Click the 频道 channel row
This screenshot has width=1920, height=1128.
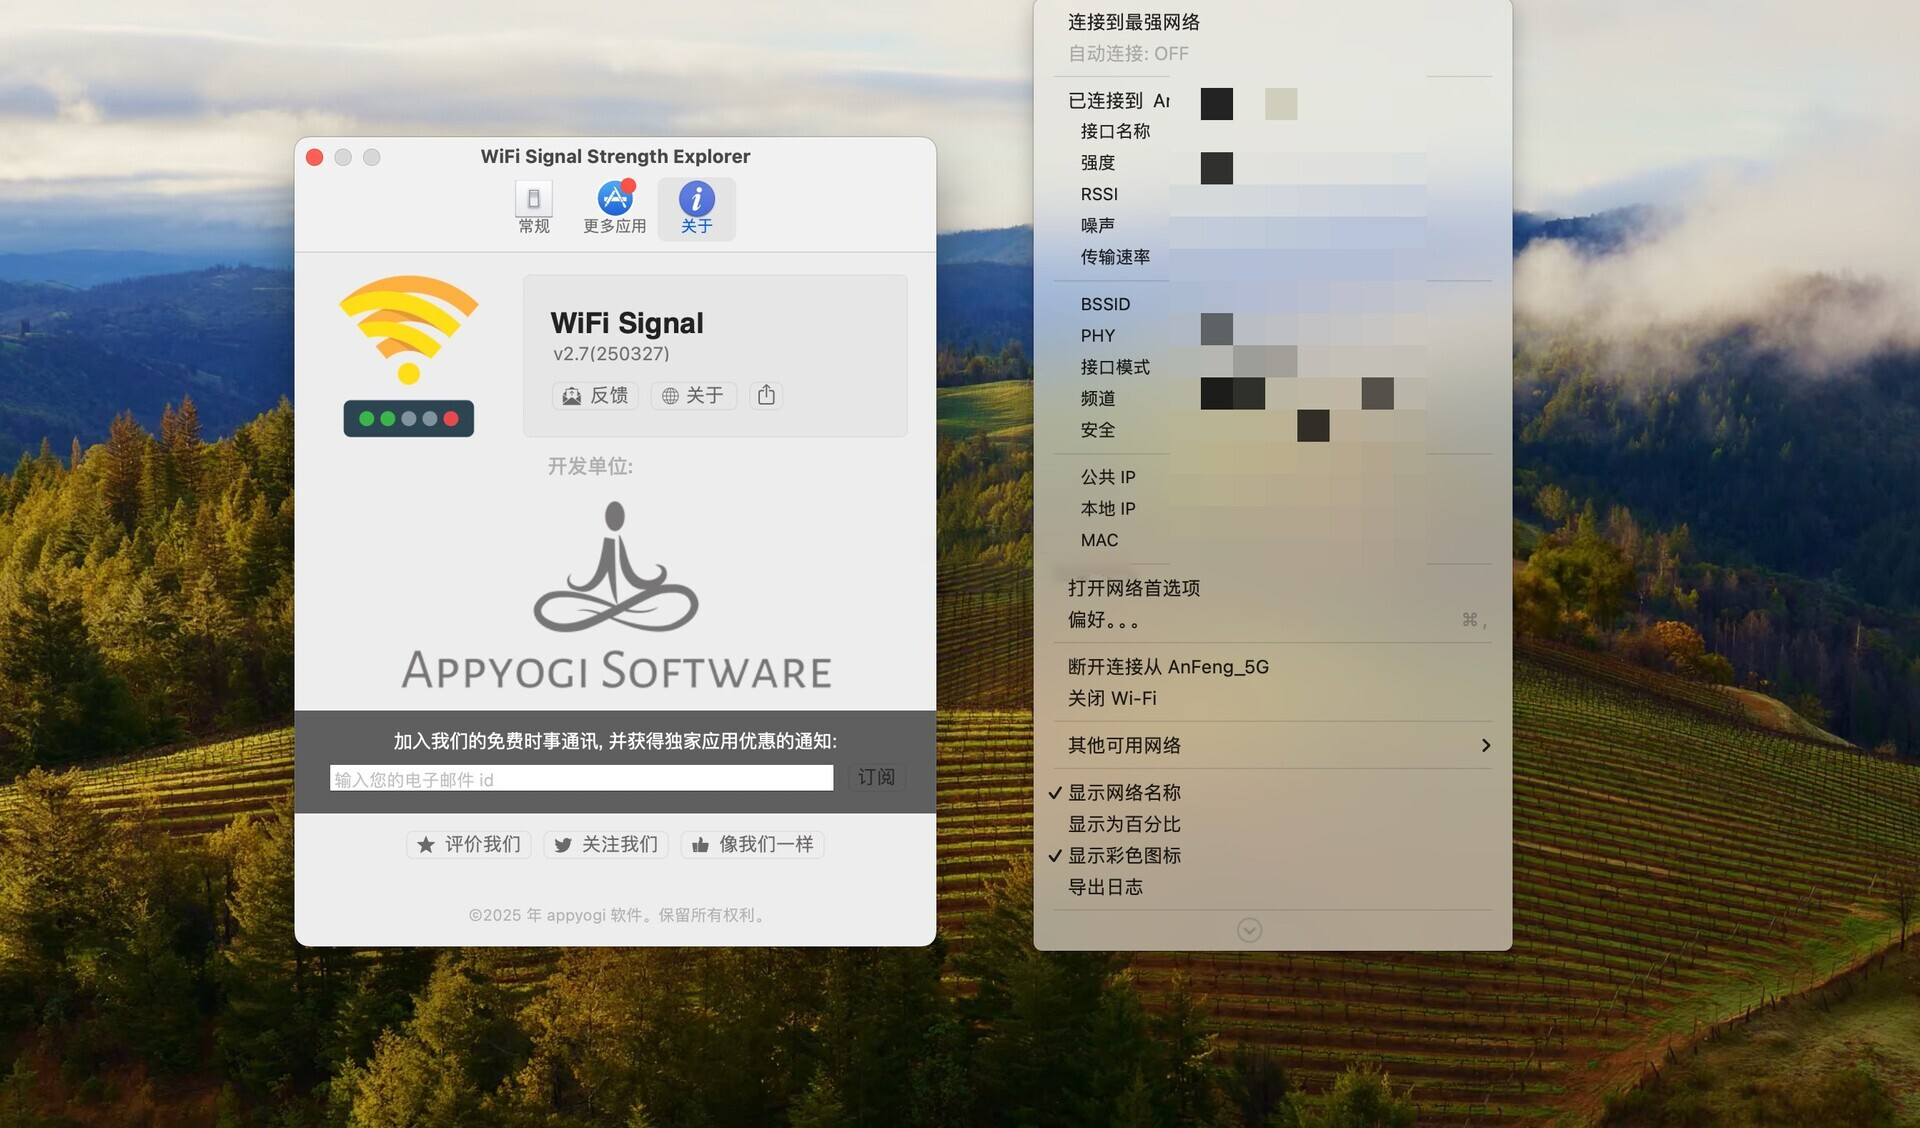[x=1272, y=399]
